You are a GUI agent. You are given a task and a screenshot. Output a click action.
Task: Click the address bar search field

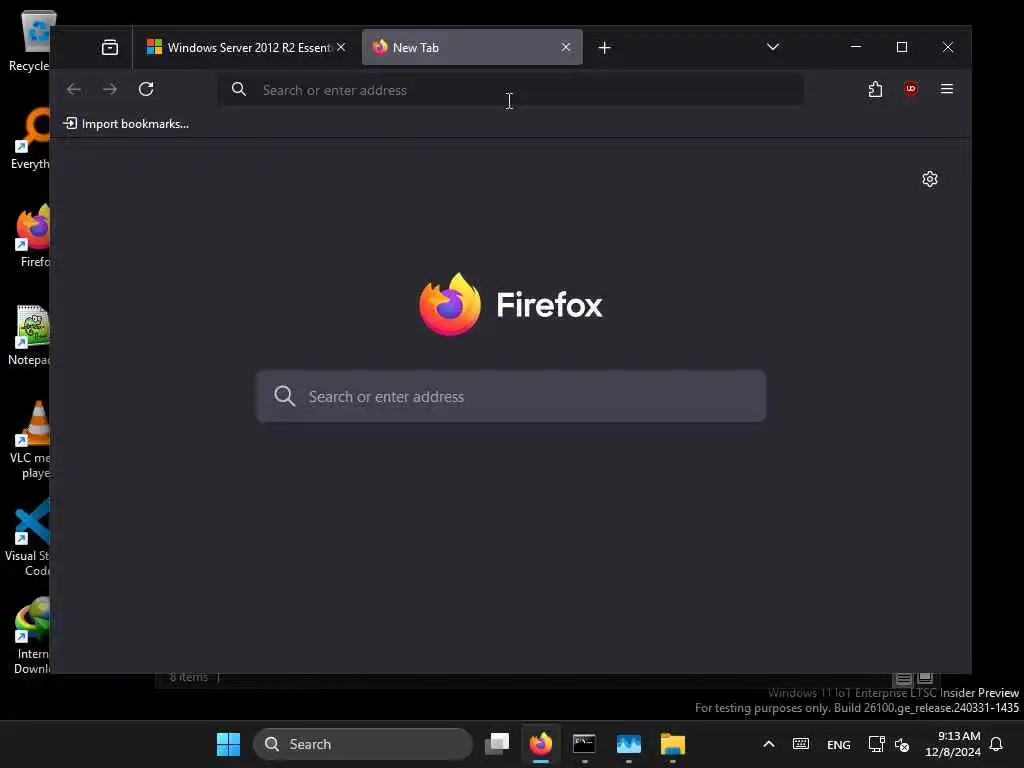(511, 90)
